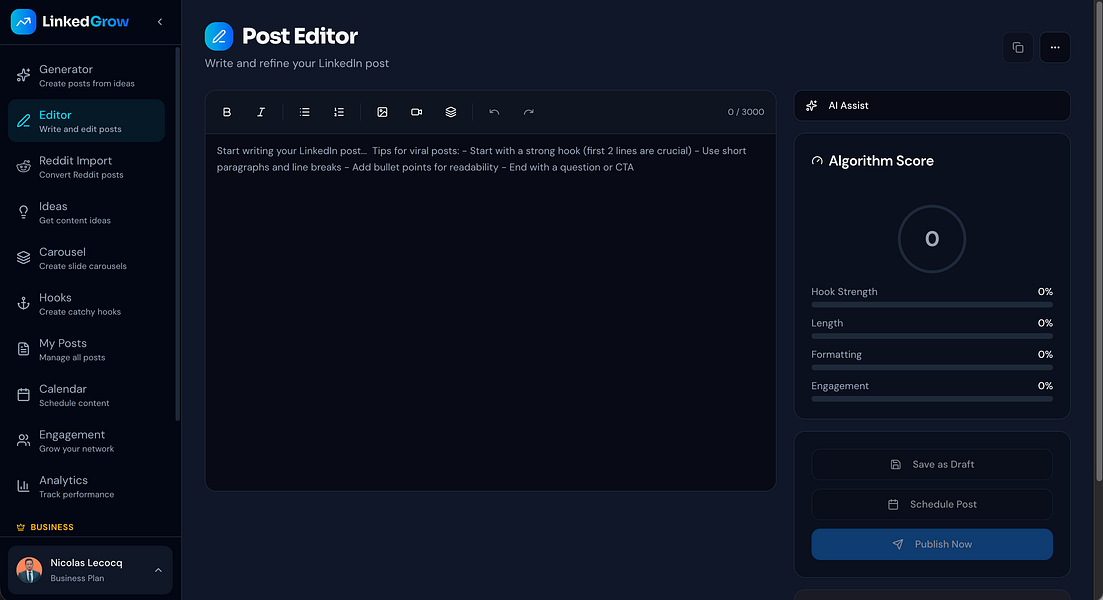Go to Generator menu item

click(x=87, y=75)
